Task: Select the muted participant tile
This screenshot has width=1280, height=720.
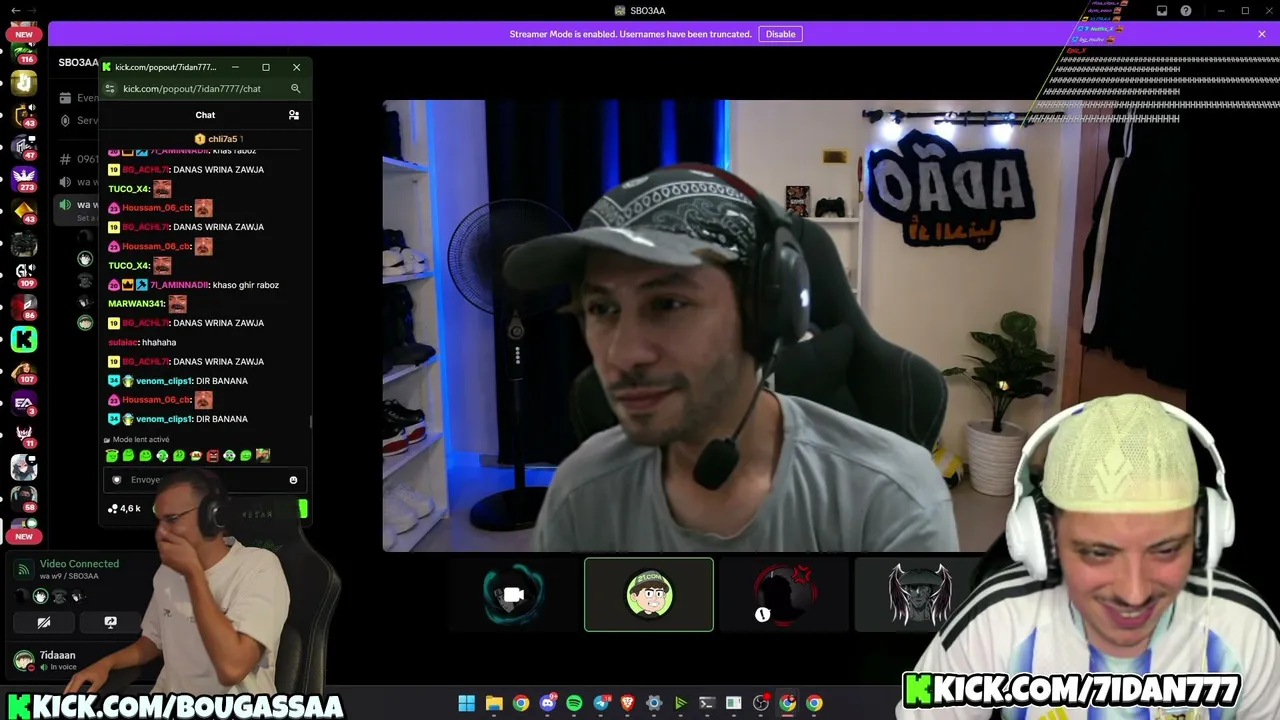Action: (784, 595)
